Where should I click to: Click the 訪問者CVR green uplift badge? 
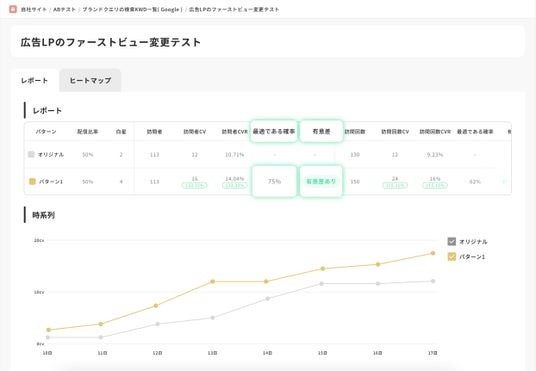pyautogui.click(x=235, y=185)
